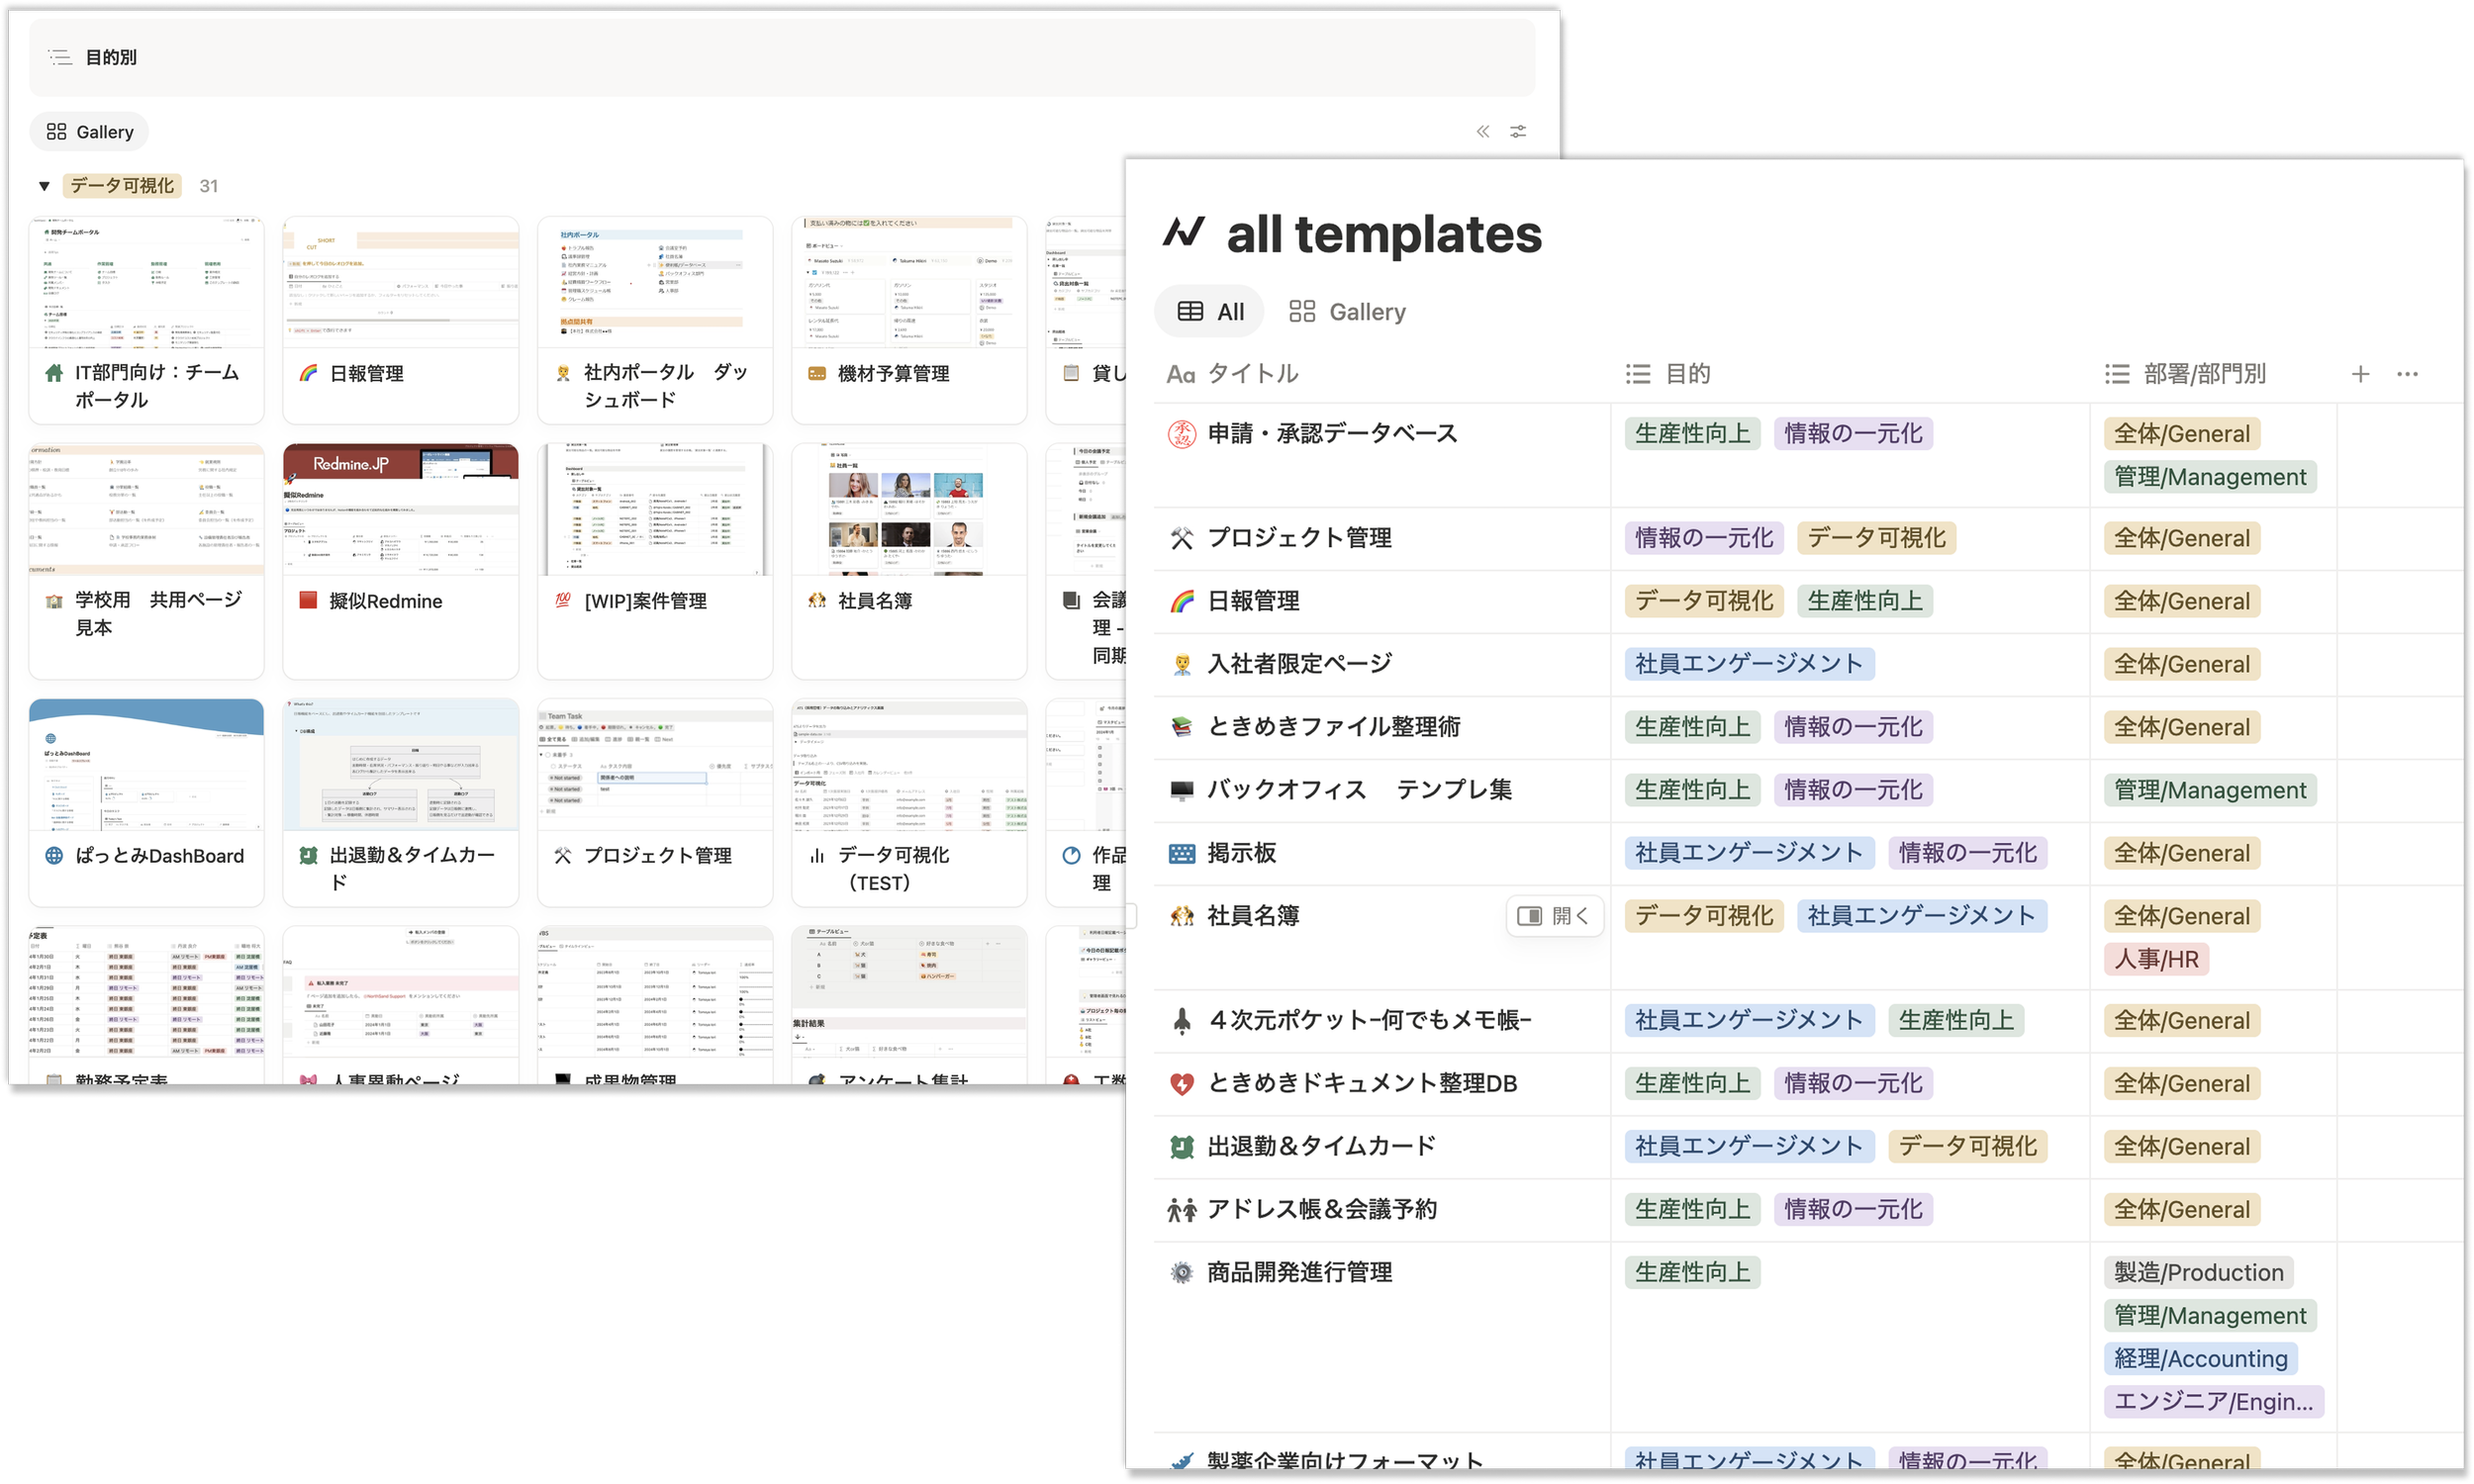This screenshot has width=2474, height=1484.
Task: Click the rainbow icon beside 日報管理 row
Action: [x=1182, y=601]
